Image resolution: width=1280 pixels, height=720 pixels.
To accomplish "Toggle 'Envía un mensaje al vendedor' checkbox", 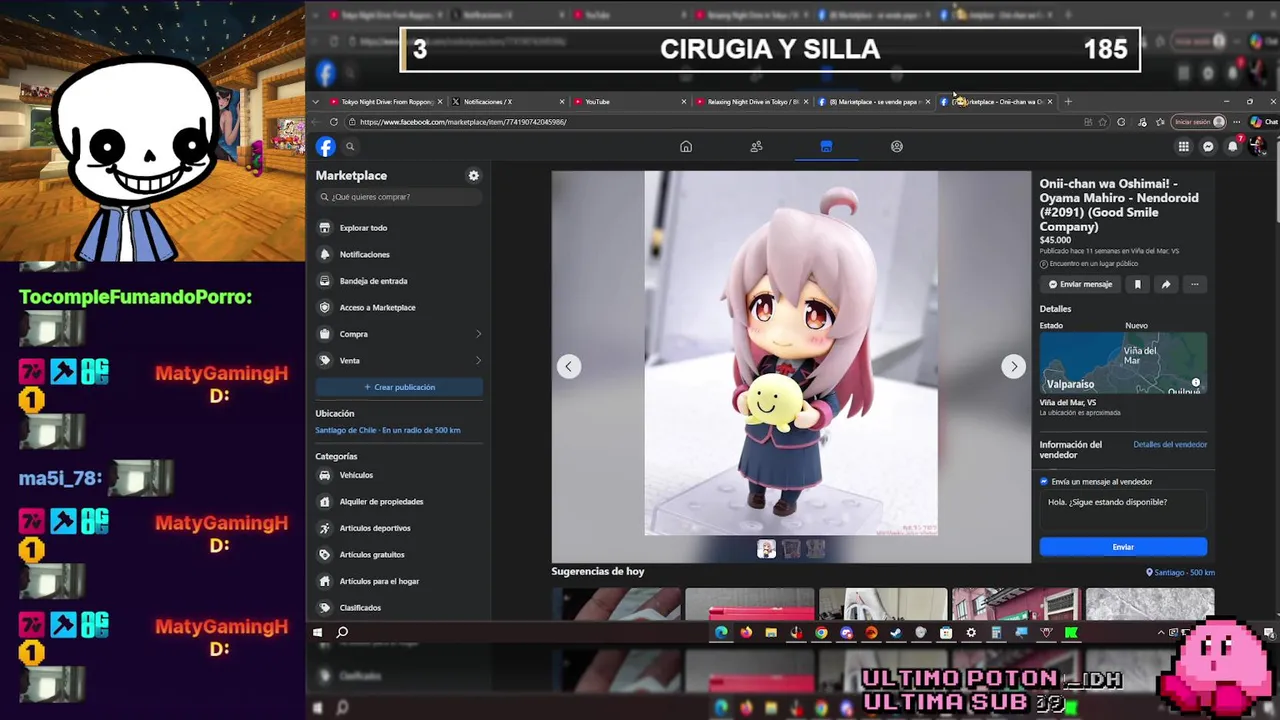I will (1044, 481).
